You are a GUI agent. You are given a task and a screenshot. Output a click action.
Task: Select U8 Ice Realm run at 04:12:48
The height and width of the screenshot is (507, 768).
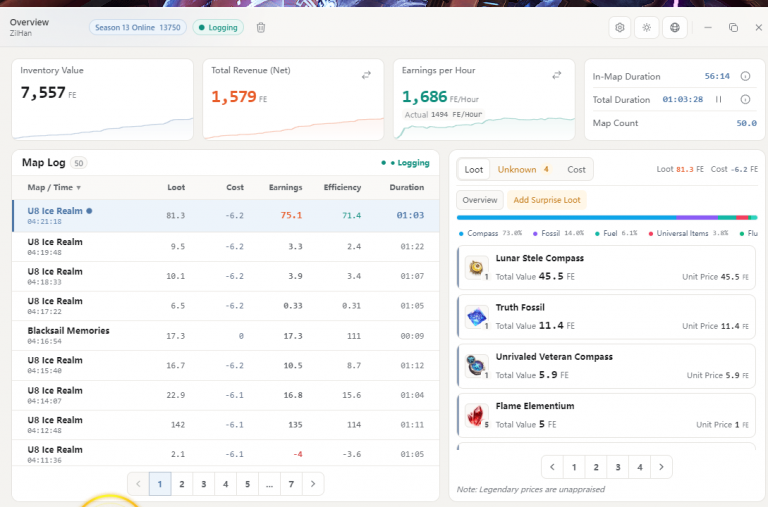tap(225, 425)
